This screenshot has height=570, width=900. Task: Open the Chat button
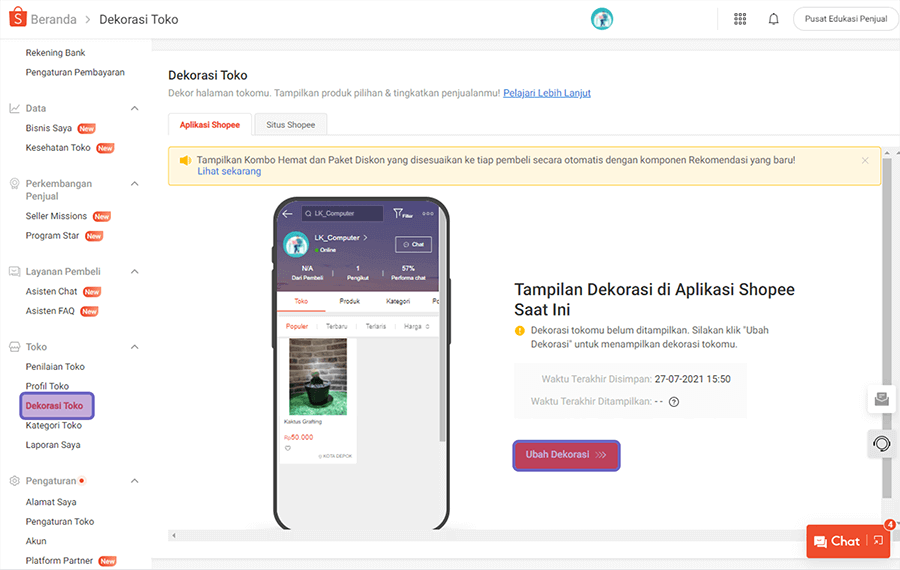(838, 541)
